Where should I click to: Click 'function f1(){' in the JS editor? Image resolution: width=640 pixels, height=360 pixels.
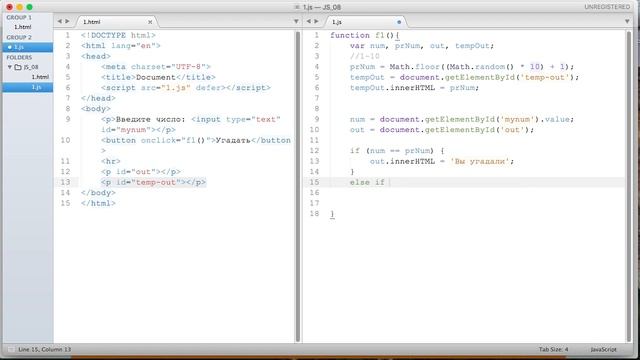click(364, 36)
